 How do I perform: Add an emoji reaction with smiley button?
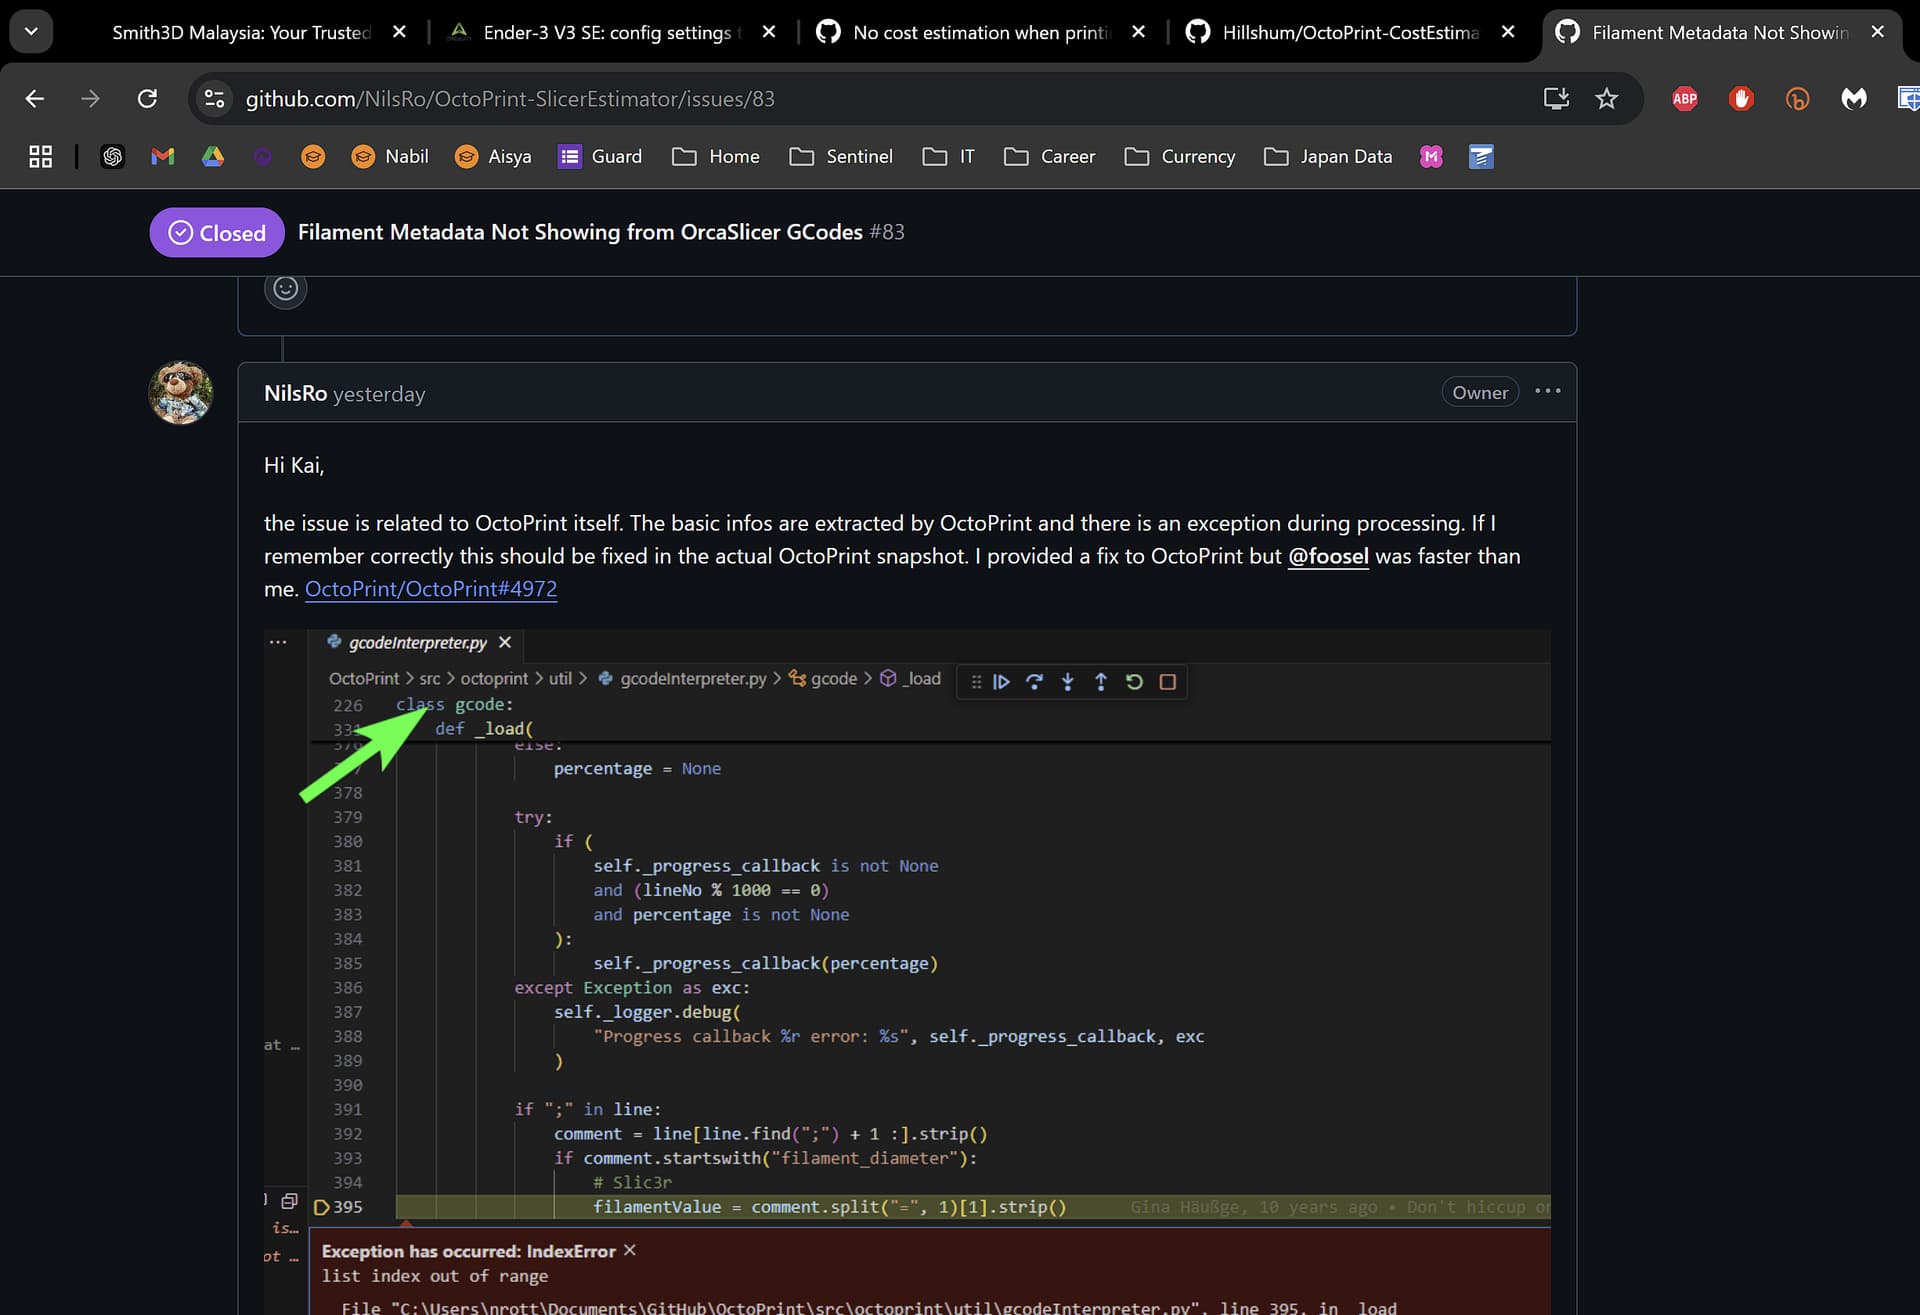[x=286, y=289]
